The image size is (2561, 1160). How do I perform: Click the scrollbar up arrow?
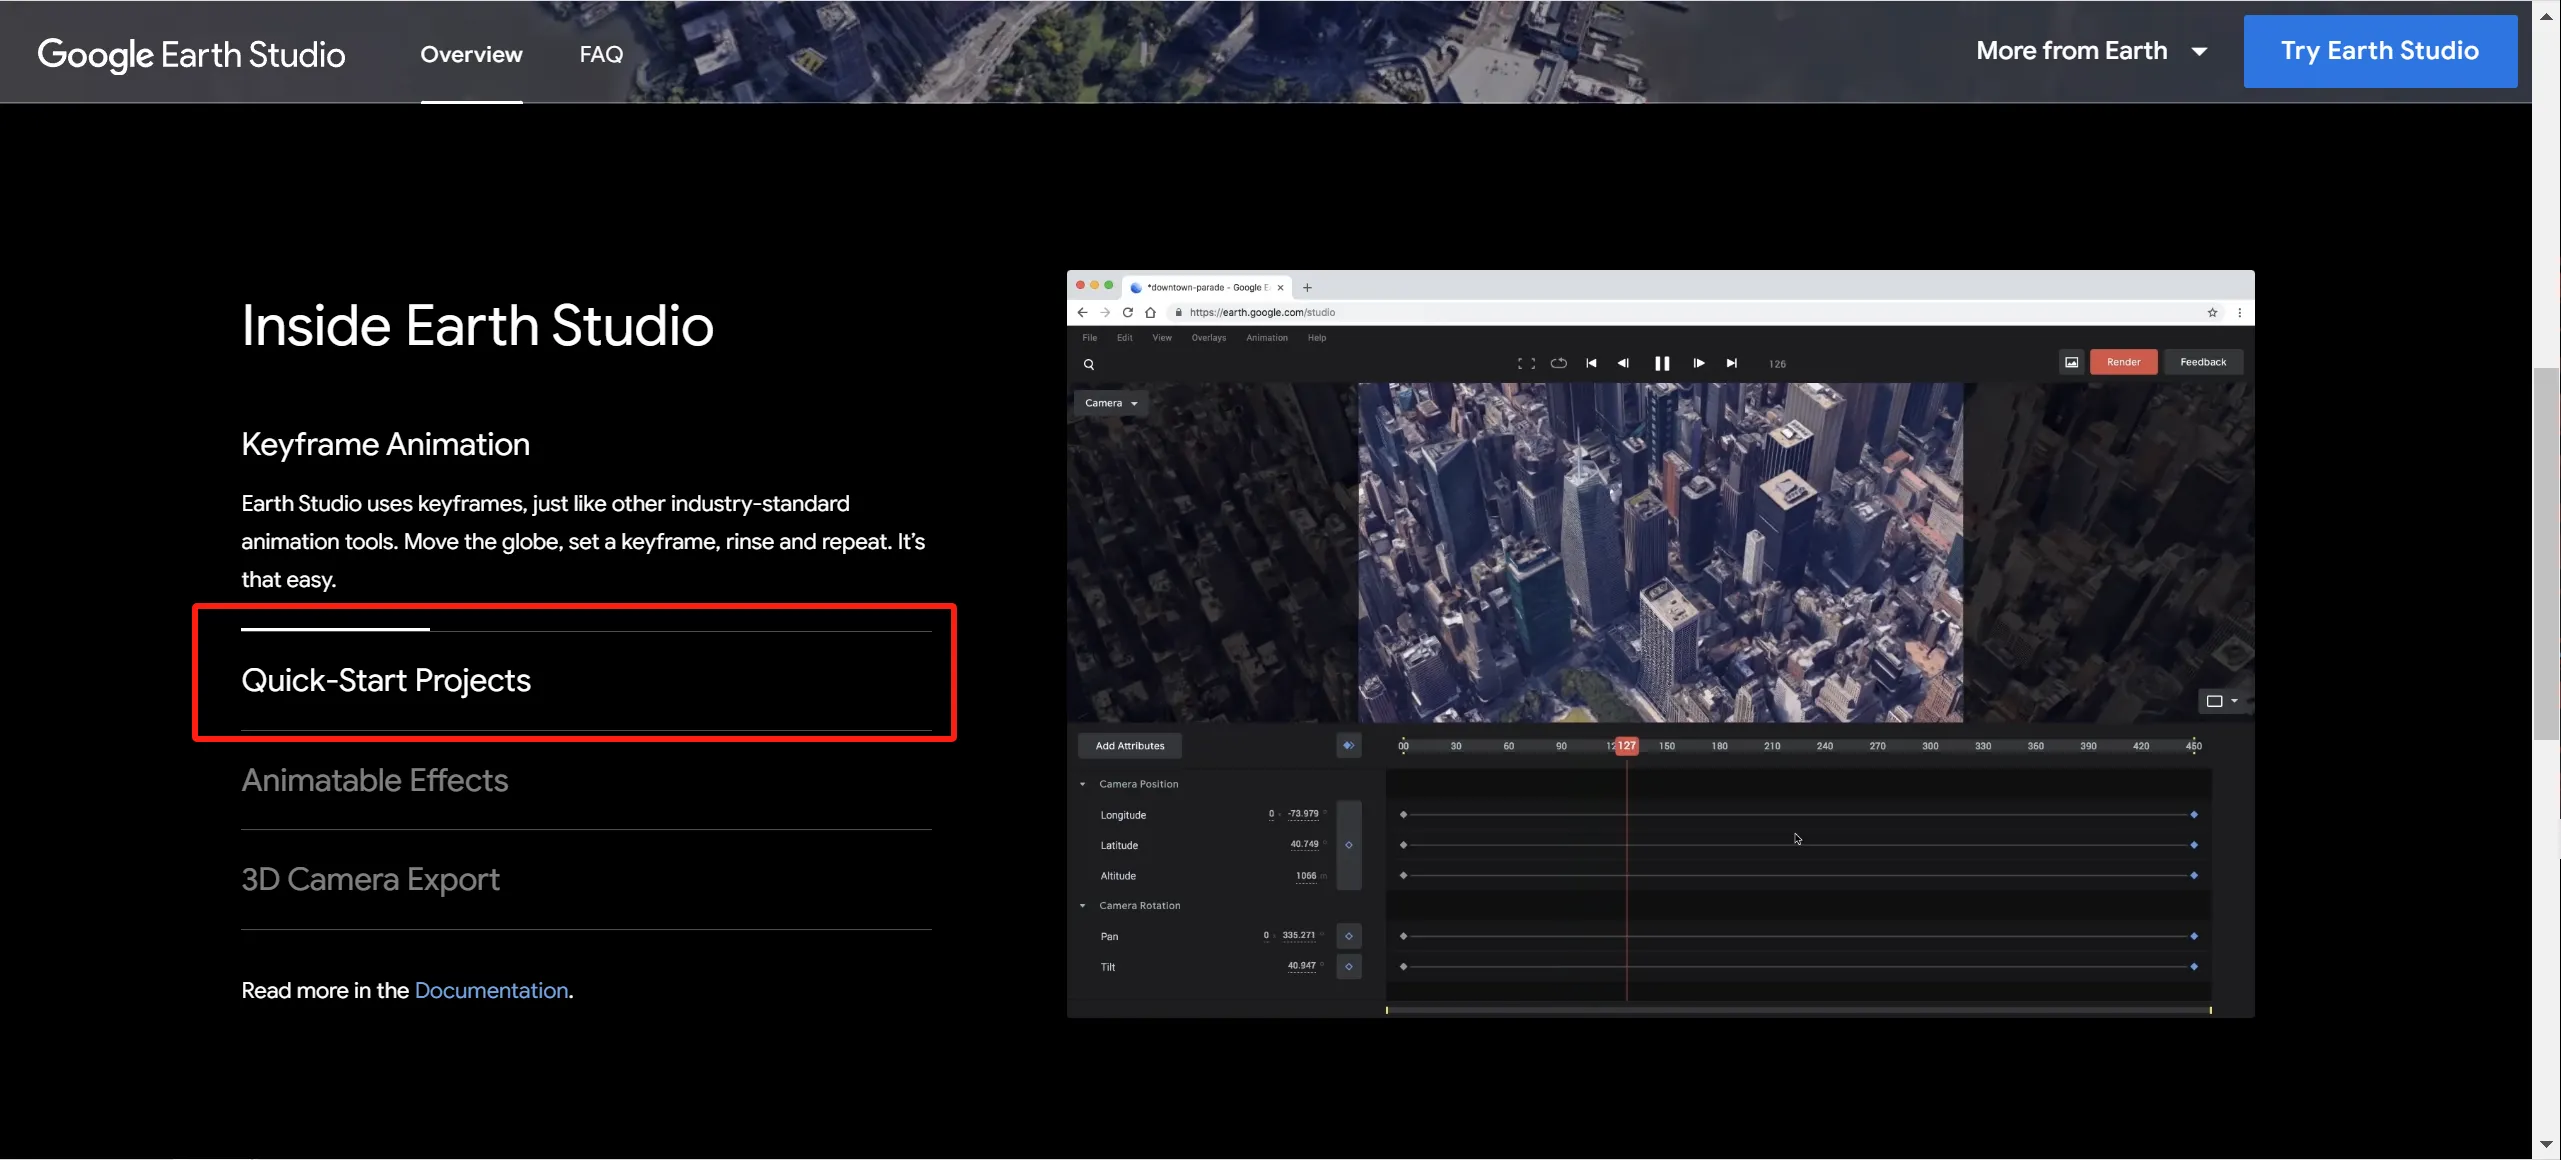pyautogui.click(x=2546, y=15)
